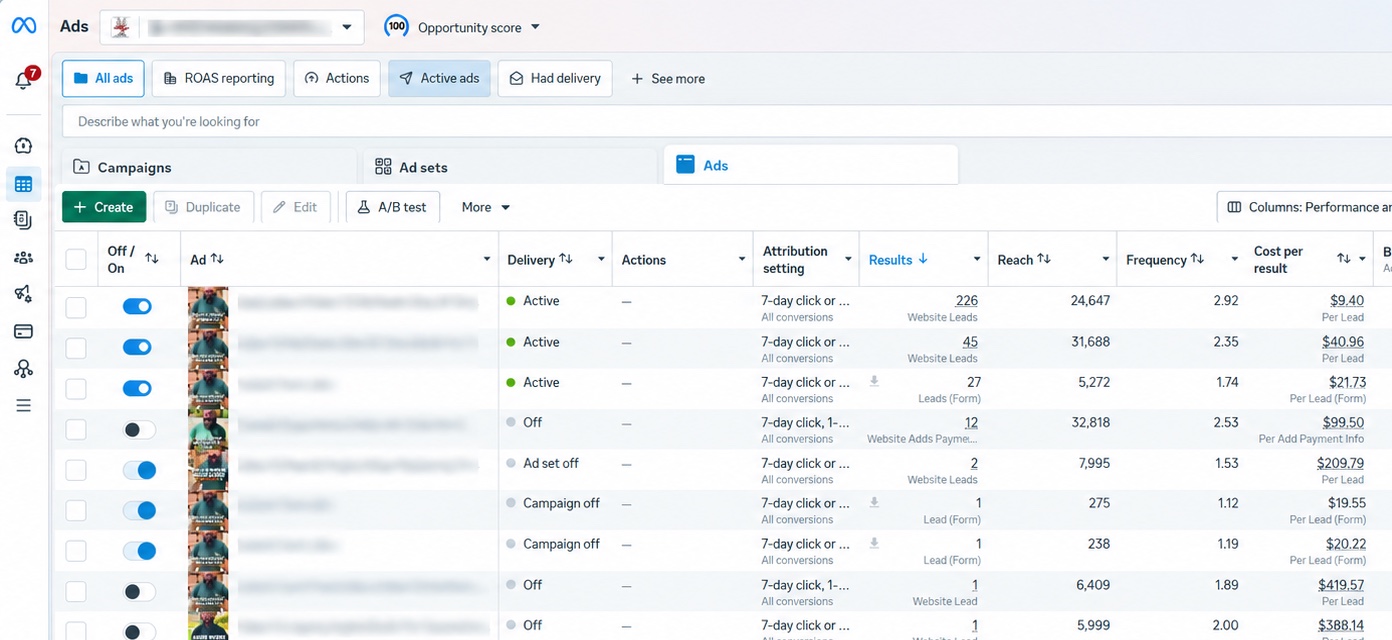Expand the Opportunity score dropdown arrow

click(x=535, y=27)
